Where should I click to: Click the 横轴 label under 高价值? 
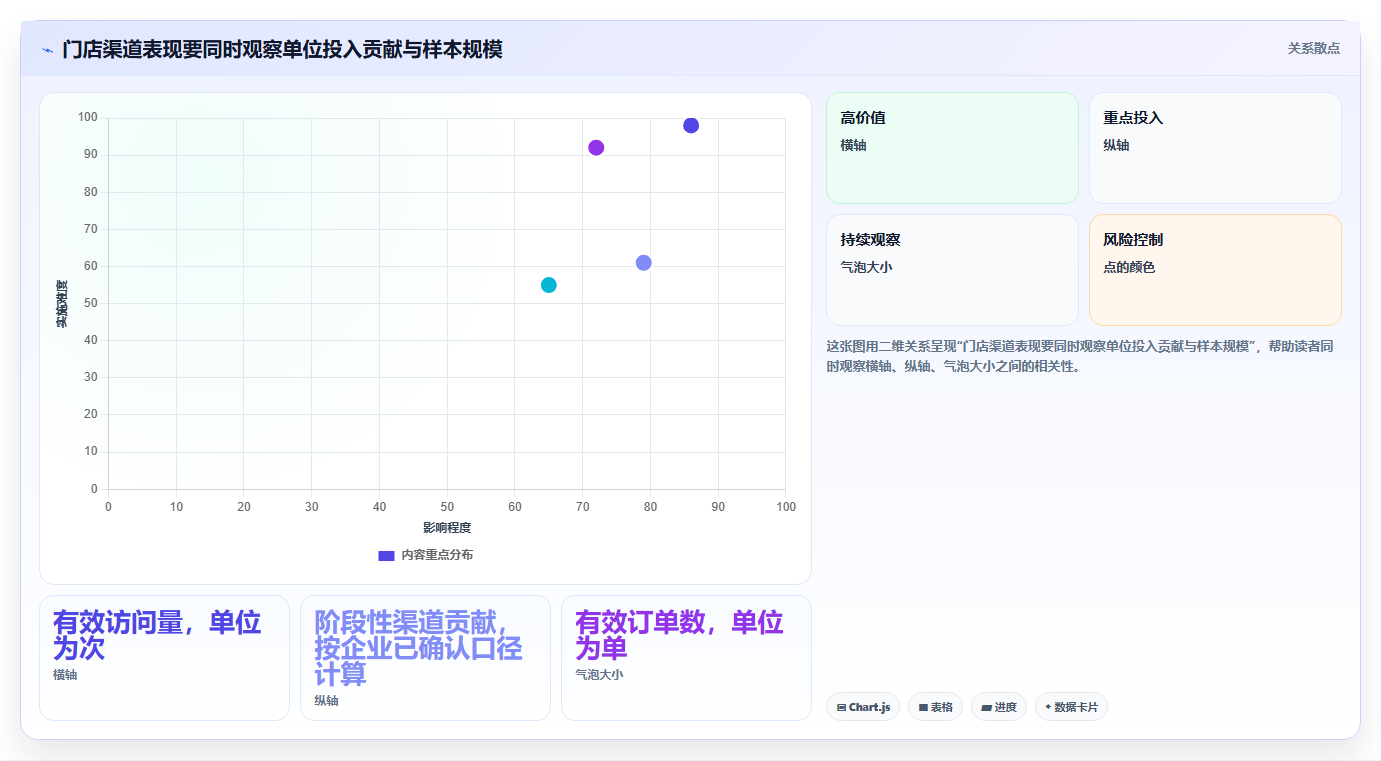click(853, 145)
